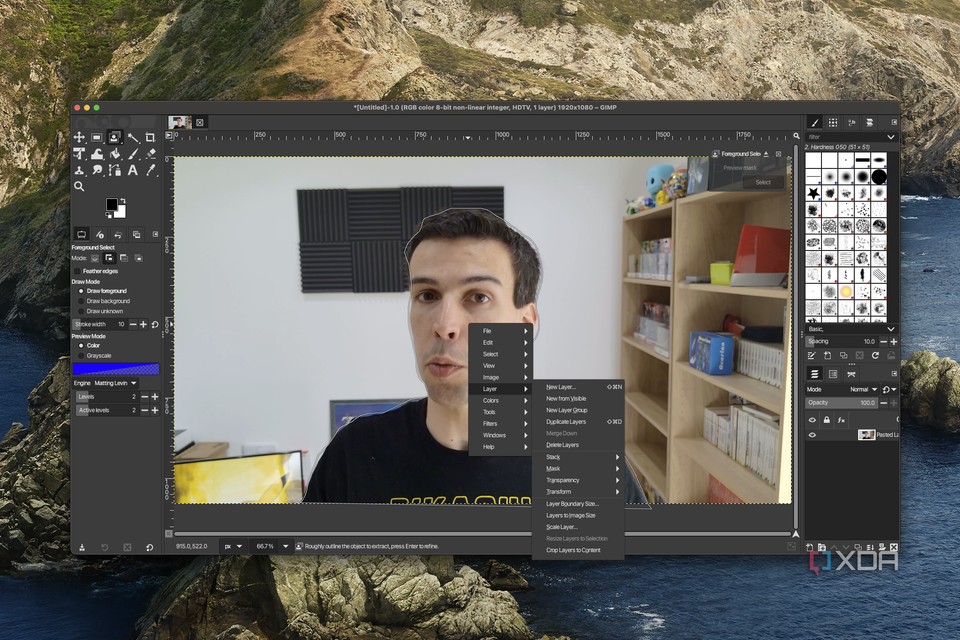Create a new brush

coord(827,356)
